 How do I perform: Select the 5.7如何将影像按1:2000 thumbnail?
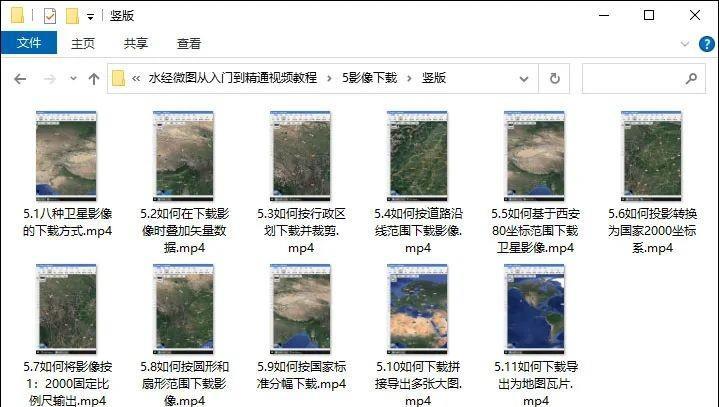coord(66,309)
